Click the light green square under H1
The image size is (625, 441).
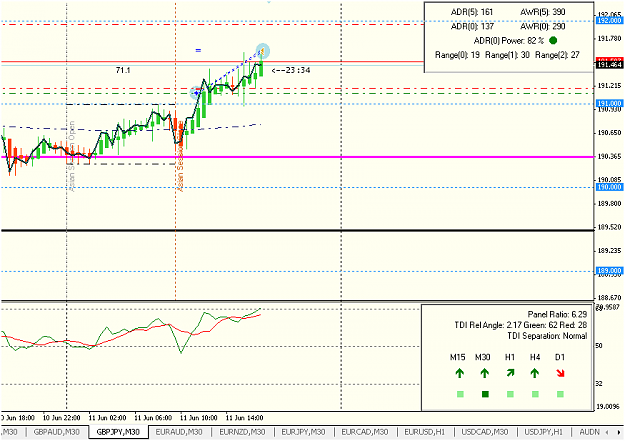coord(510,394)
